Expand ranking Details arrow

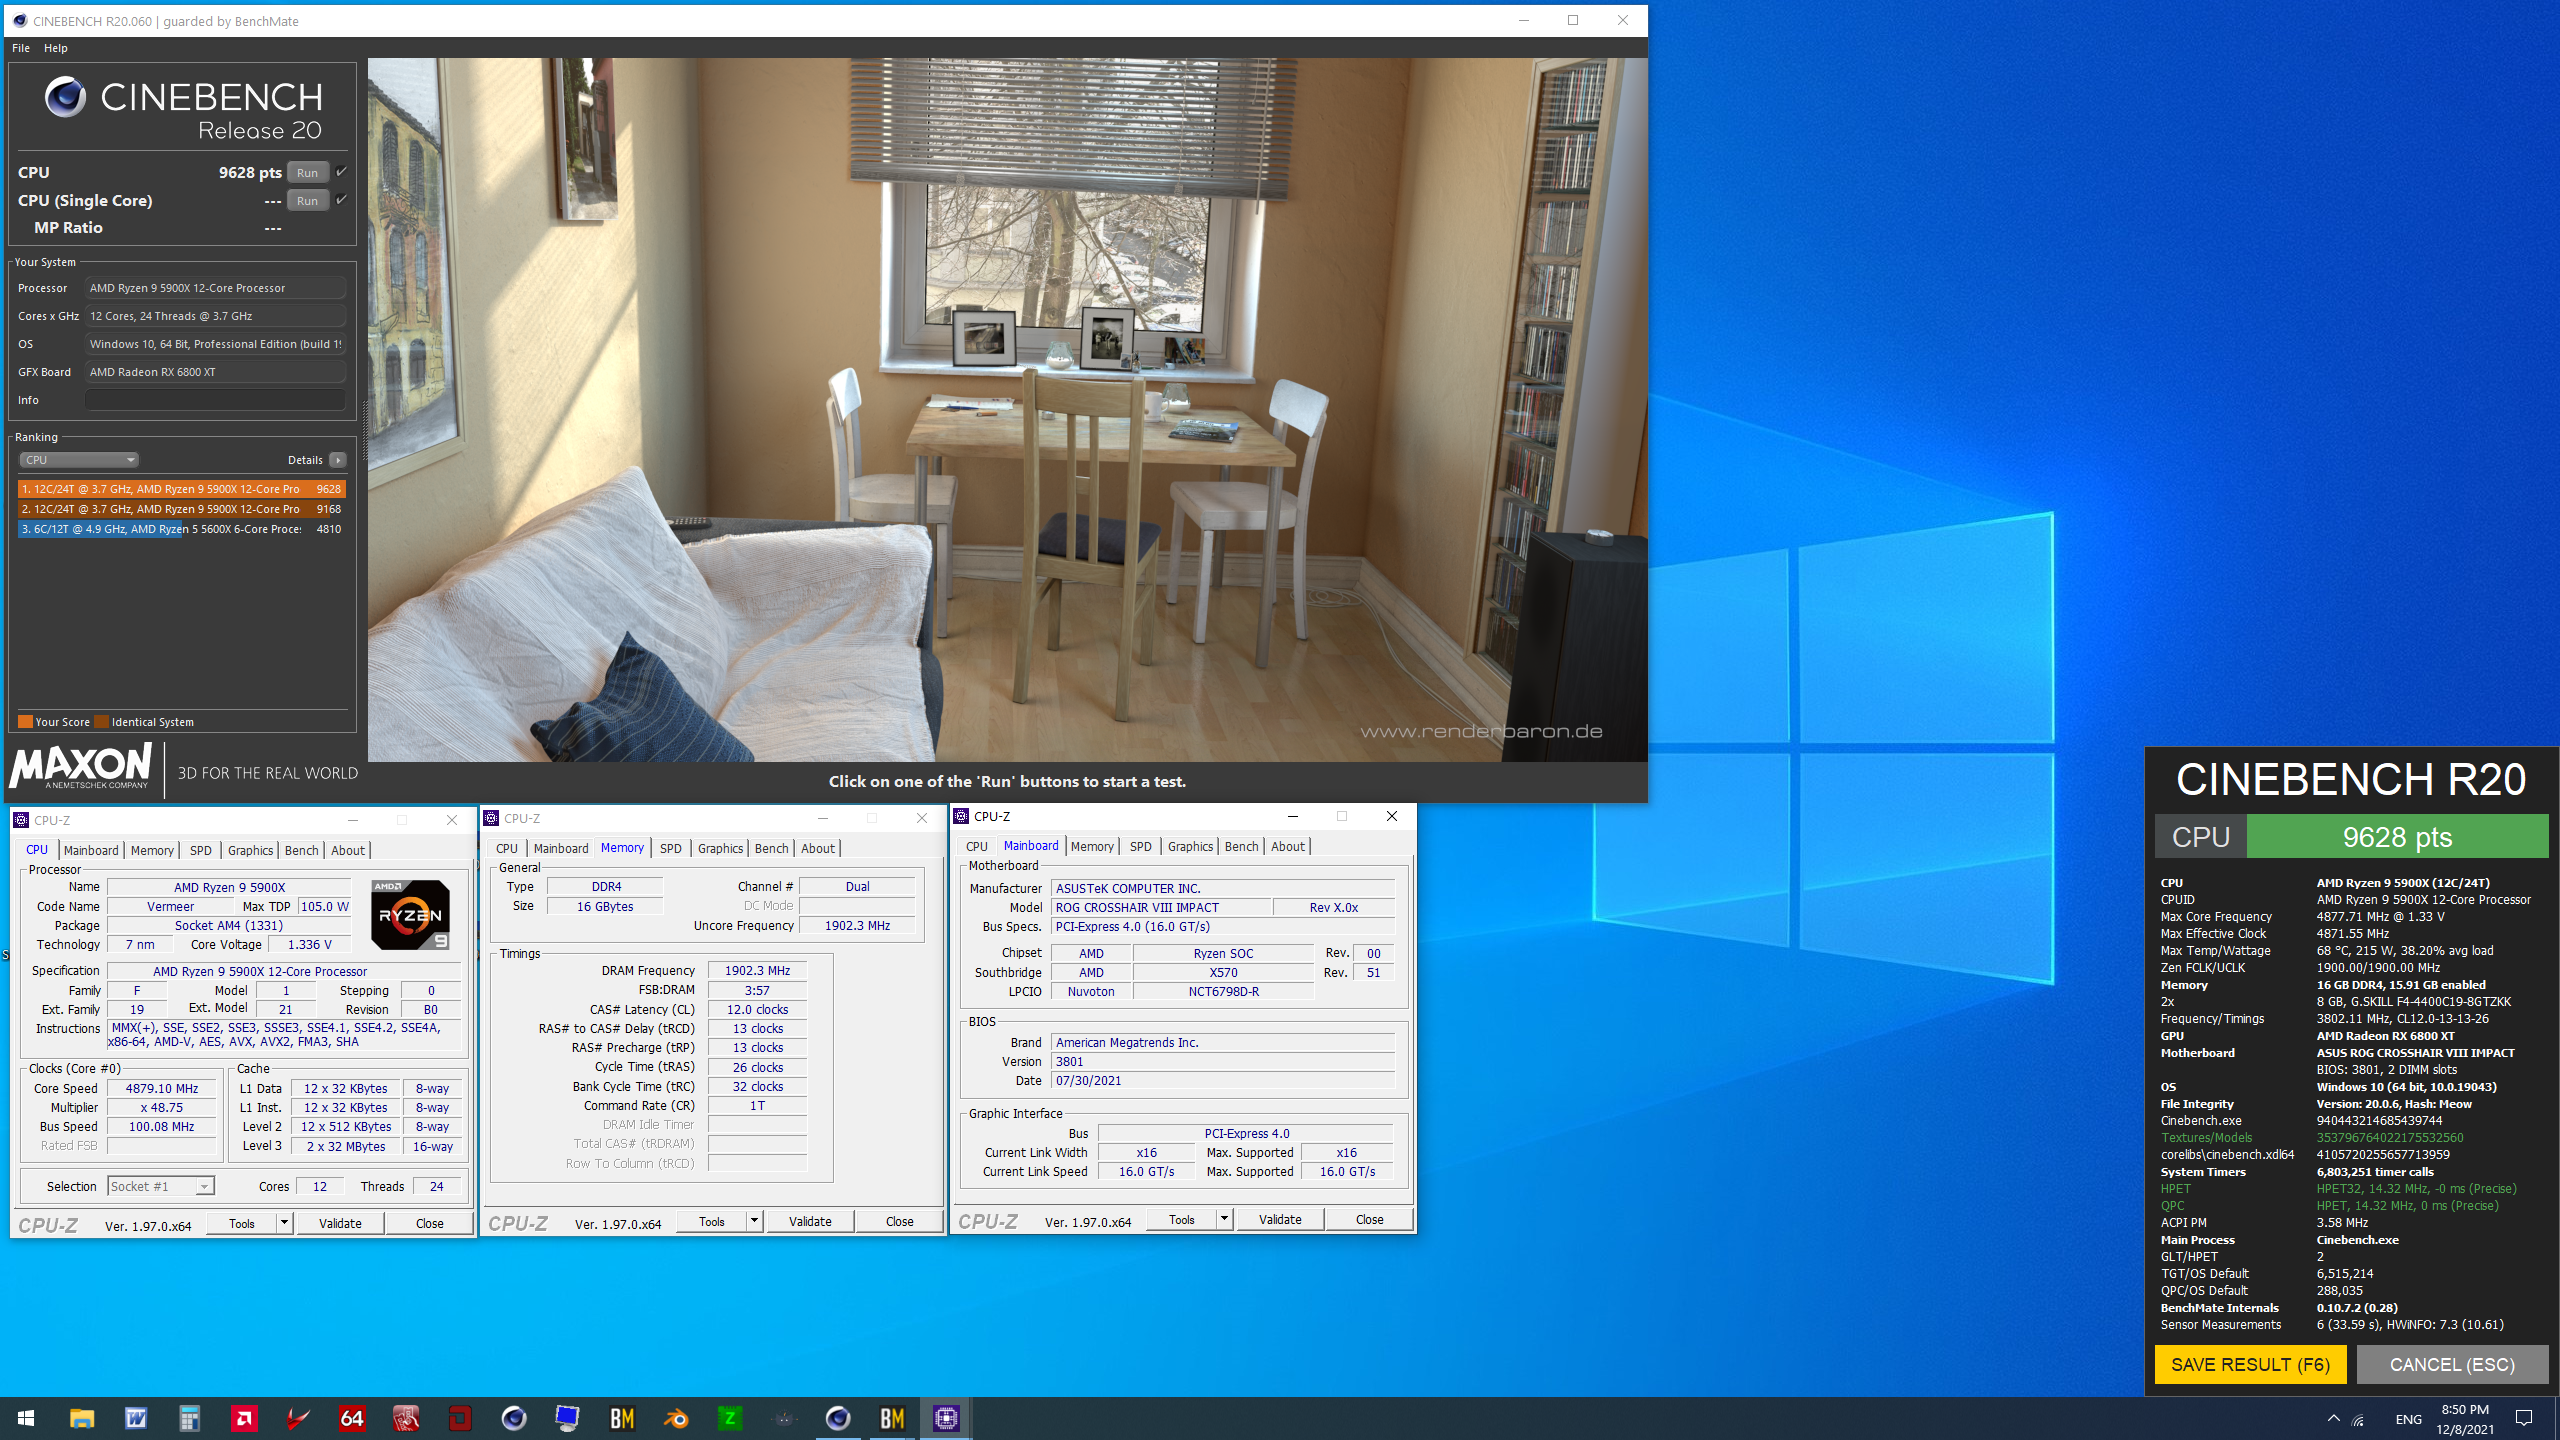tap(338, 460)
